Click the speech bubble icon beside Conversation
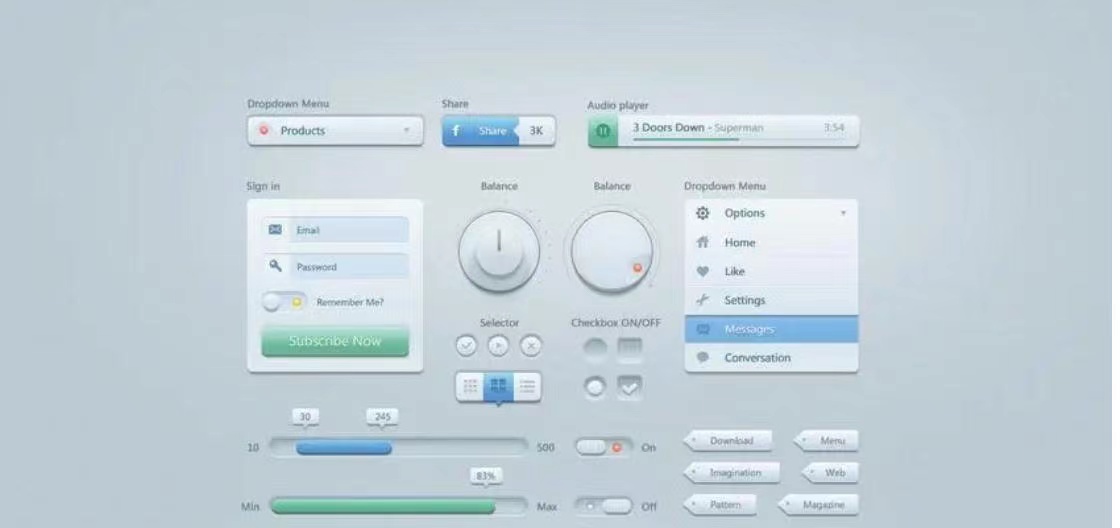The width and height of the screenshot is (1120, 528). tap(703, 358)
